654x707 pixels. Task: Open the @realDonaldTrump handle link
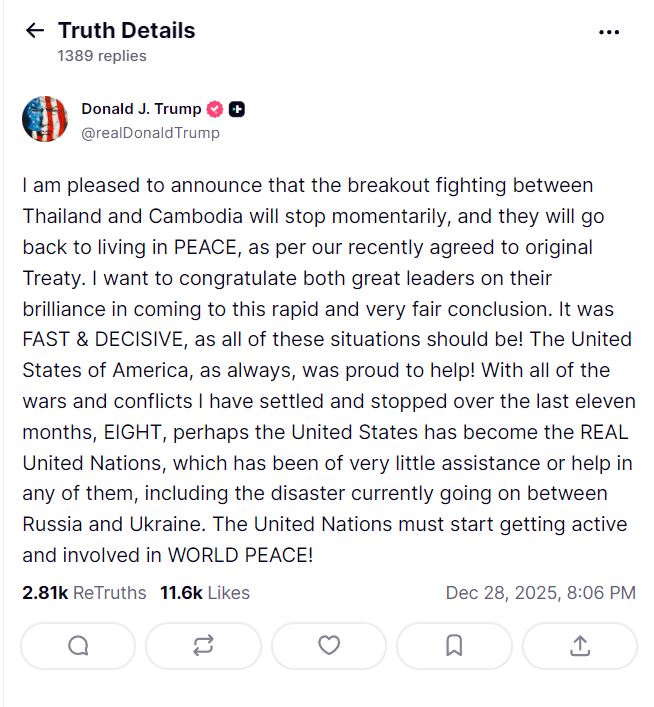[150, 132]
